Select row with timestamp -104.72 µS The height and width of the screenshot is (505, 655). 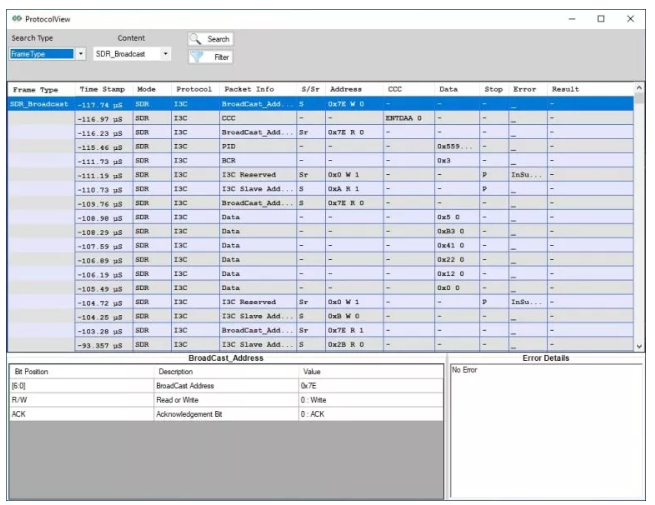320,302
